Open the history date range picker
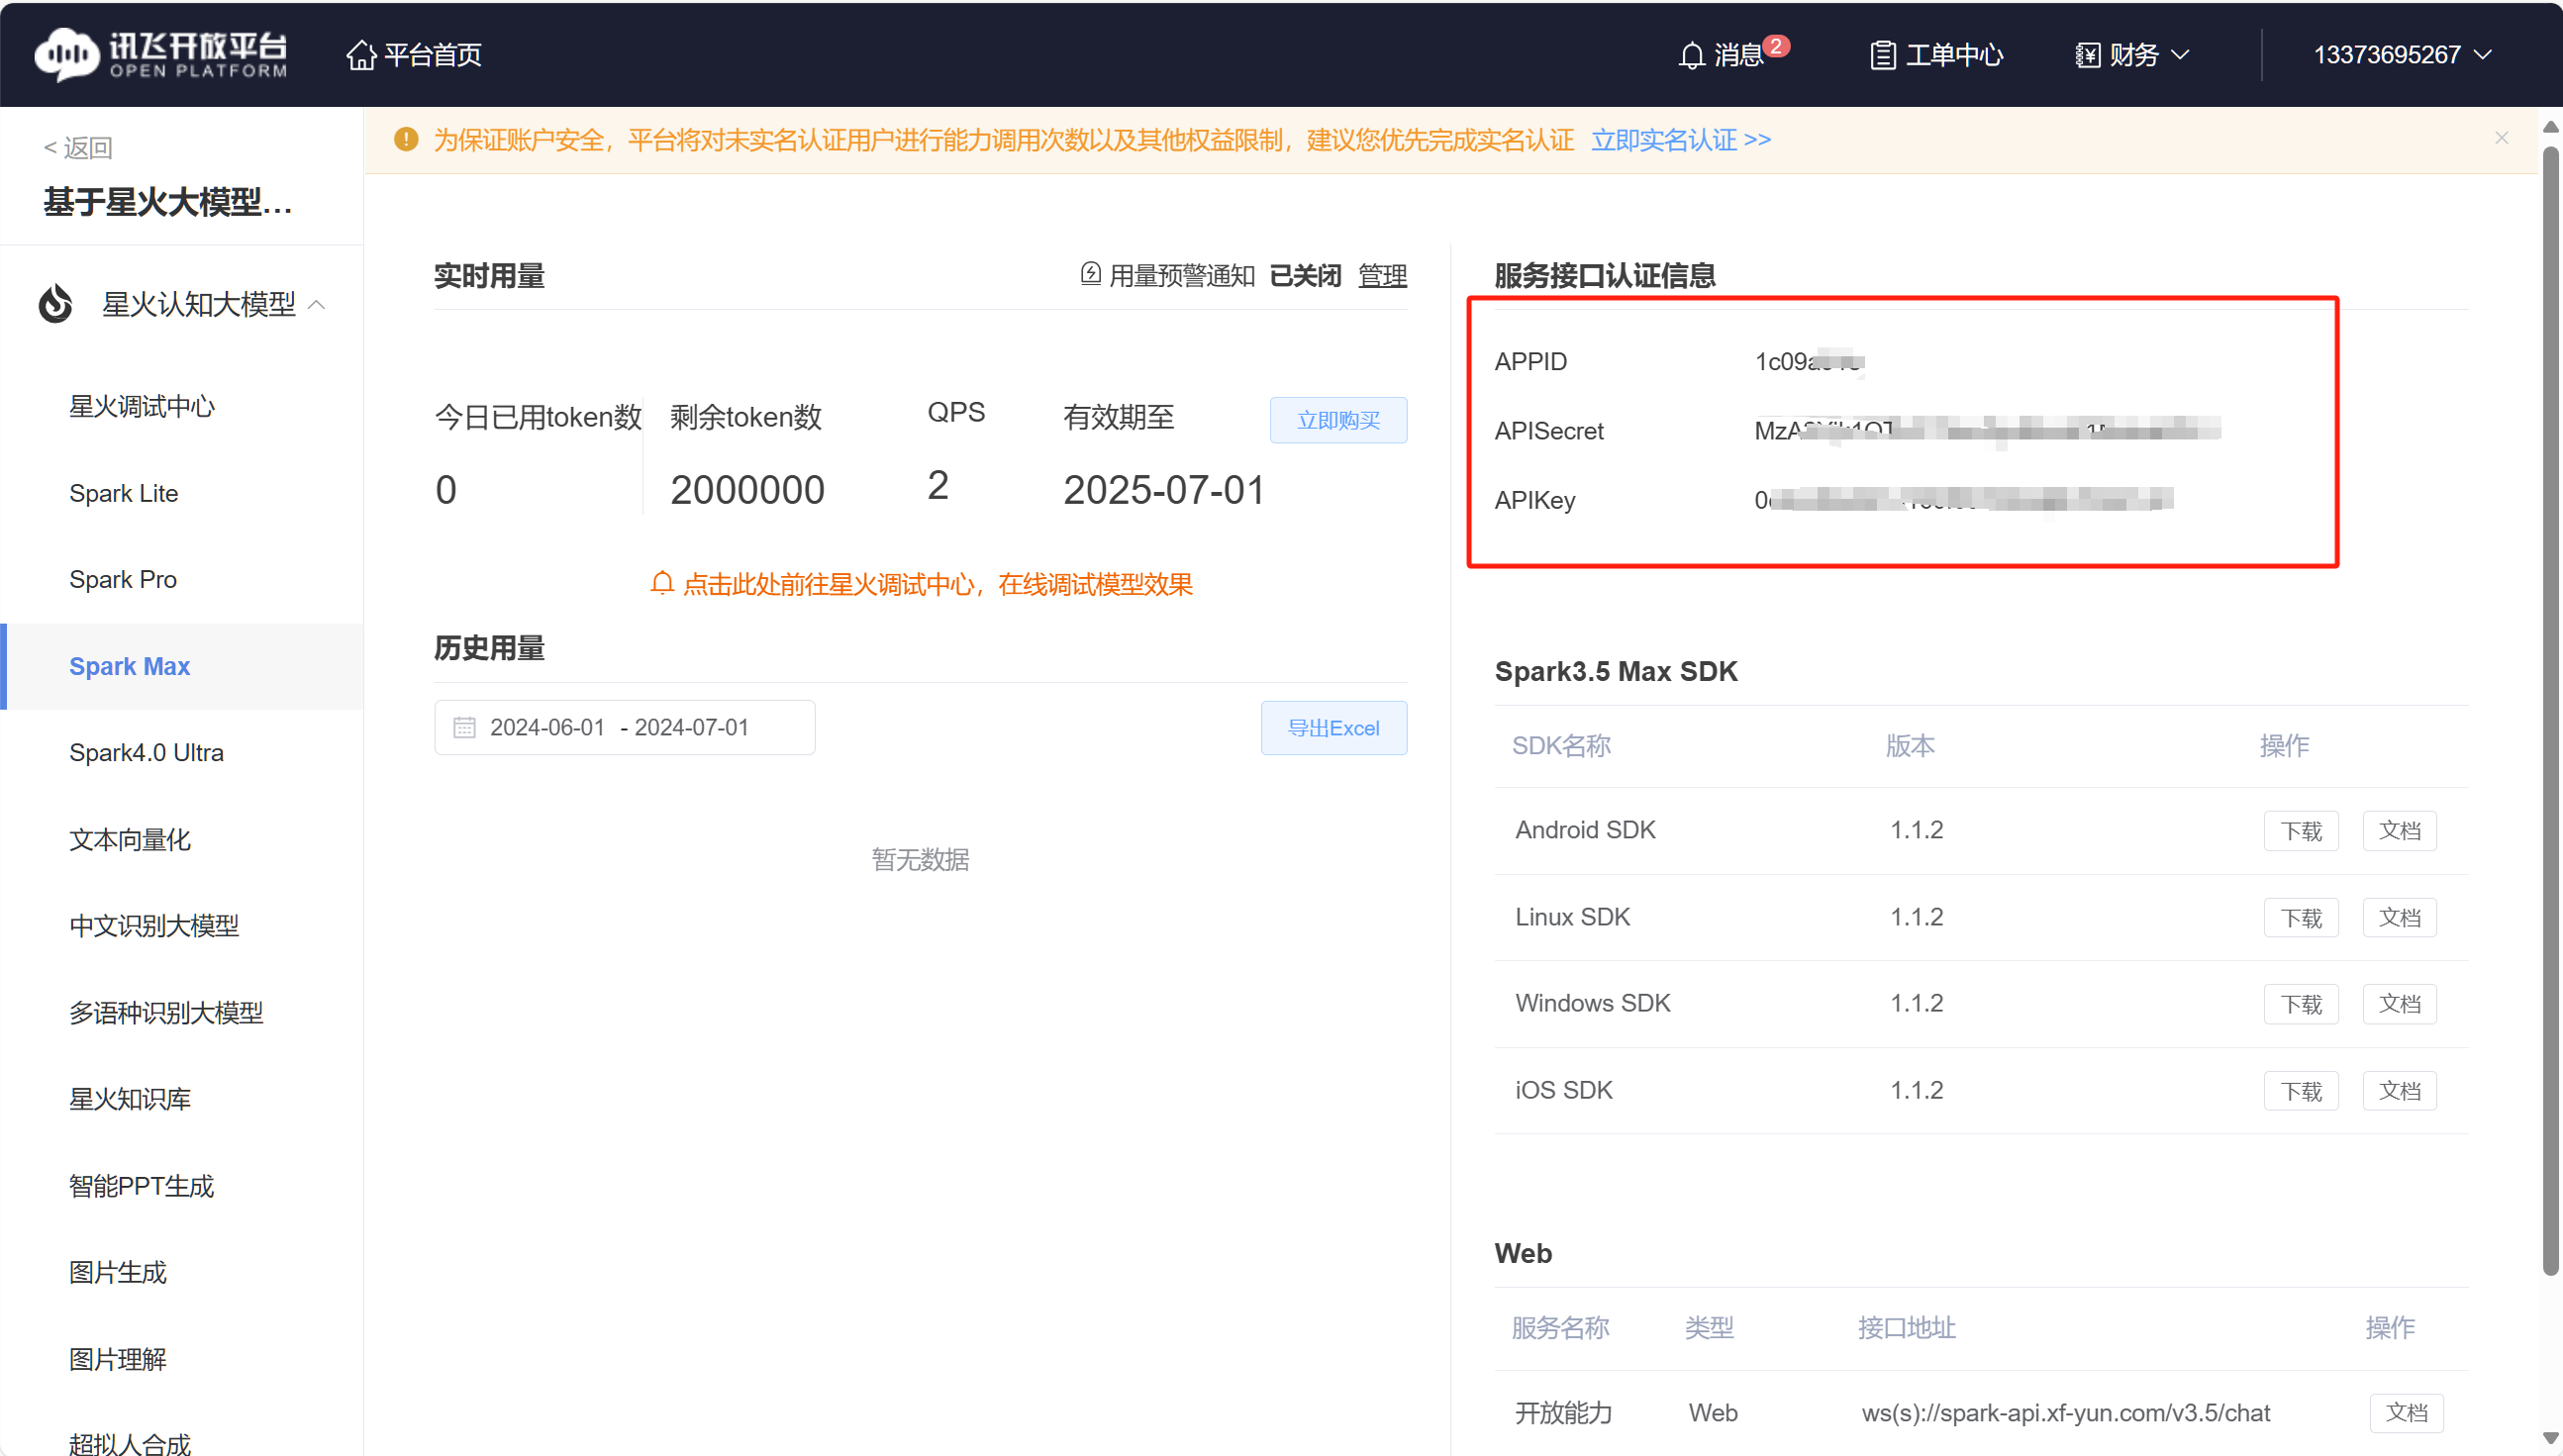Image resolution: width=2563 pixels, height=1456 pixels. tap(624, 727)
